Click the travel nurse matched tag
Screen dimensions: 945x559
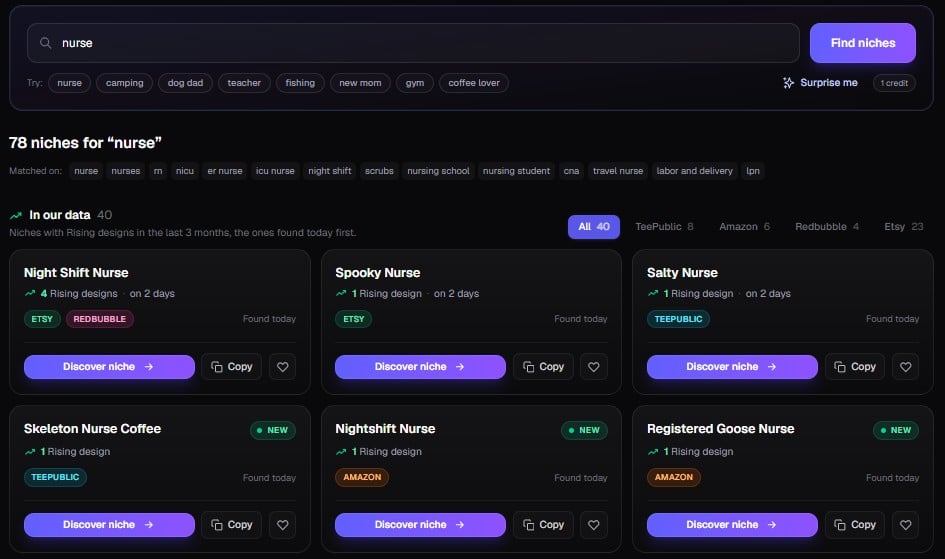click(618, 171)
